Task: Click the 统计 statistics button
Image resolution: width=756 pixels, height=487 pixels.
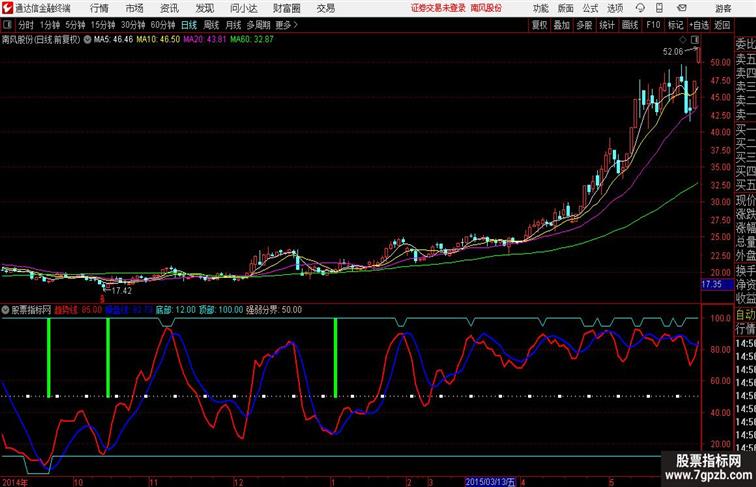Action: 607,25
